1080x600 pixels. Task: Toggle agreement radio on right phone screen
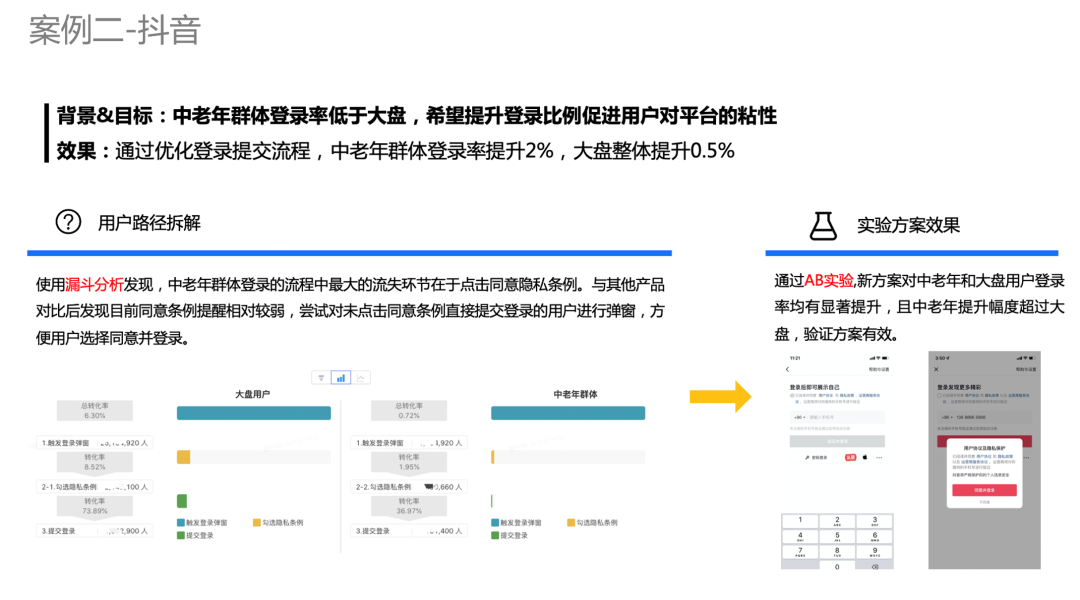click(x=939, y=395)
